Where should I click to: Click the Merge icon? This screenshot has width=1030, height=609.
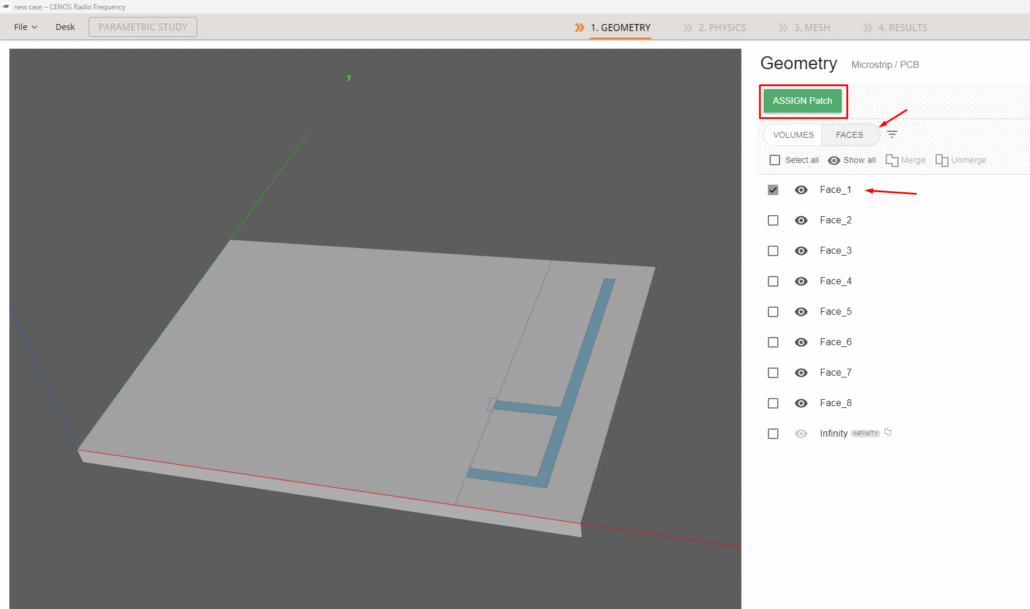tap(892, 160)
